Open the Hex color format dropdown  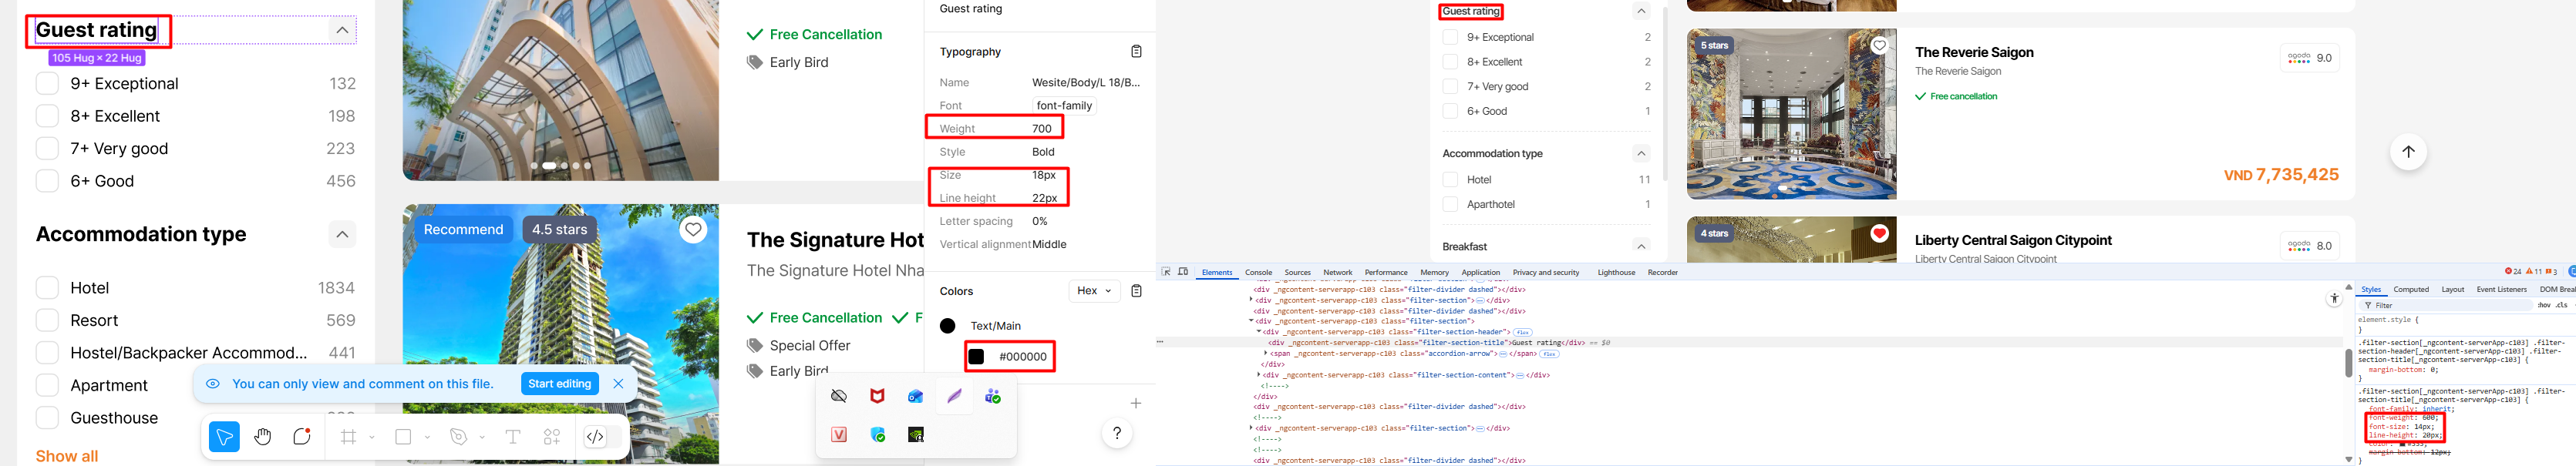(1094, 291)
